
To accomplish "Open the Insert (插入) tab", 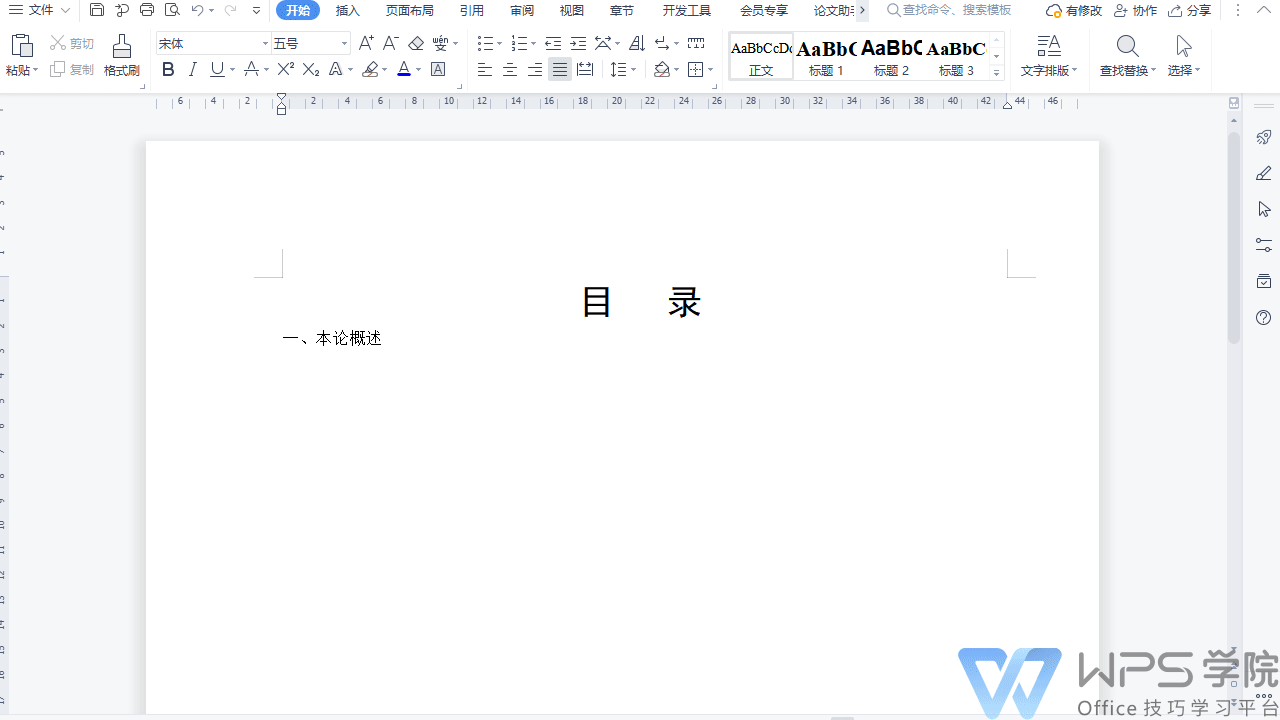I will tap(347, 10).
